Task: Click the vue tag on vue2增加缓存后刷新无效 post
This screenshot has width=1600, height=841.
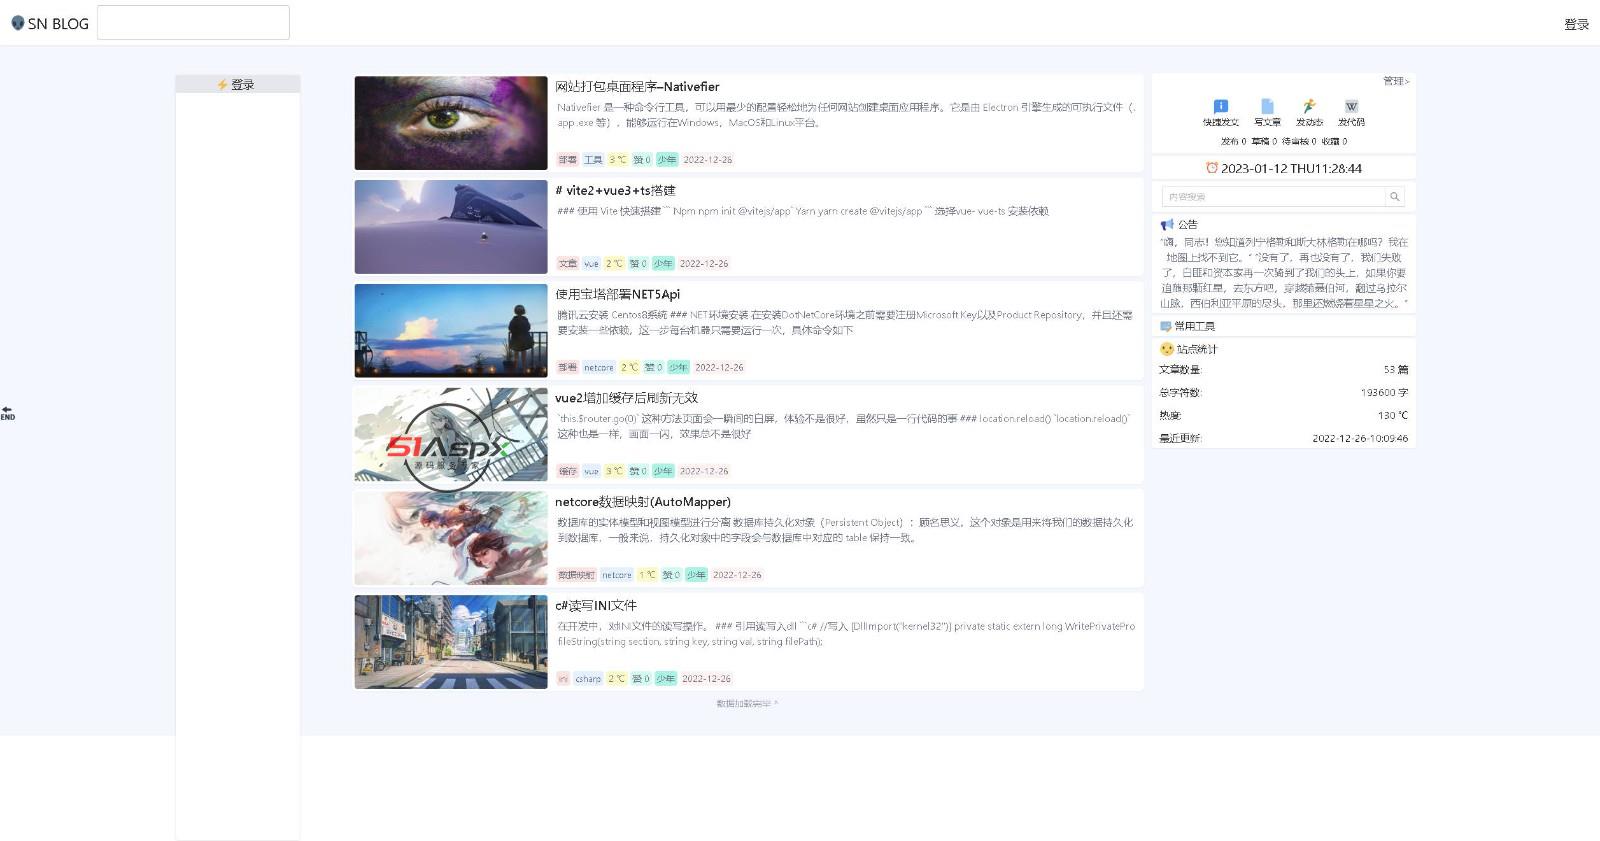Action: pos(591,471)
